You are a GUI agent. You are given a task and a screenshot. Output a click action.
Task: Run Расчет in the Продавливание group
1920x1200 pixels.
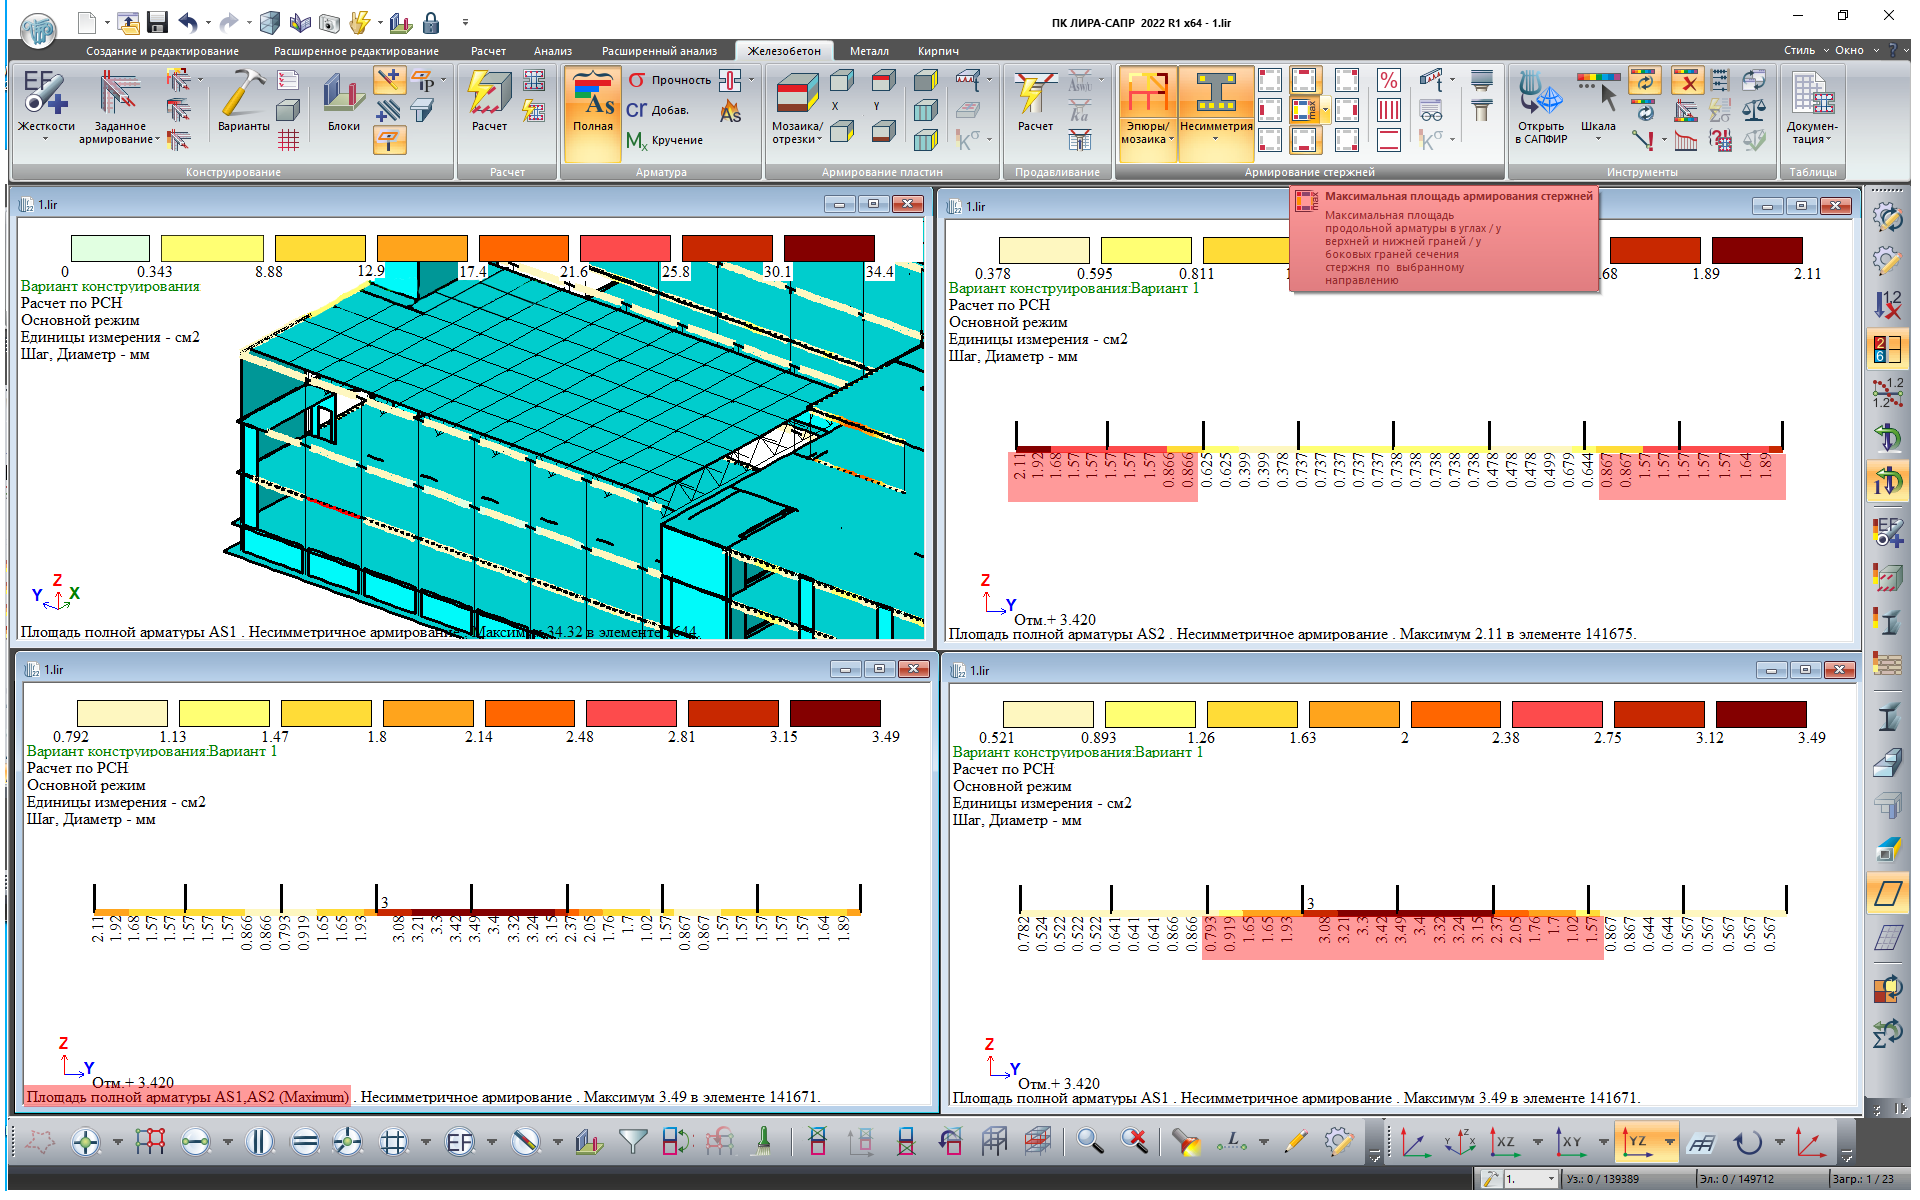(1035, 98)
